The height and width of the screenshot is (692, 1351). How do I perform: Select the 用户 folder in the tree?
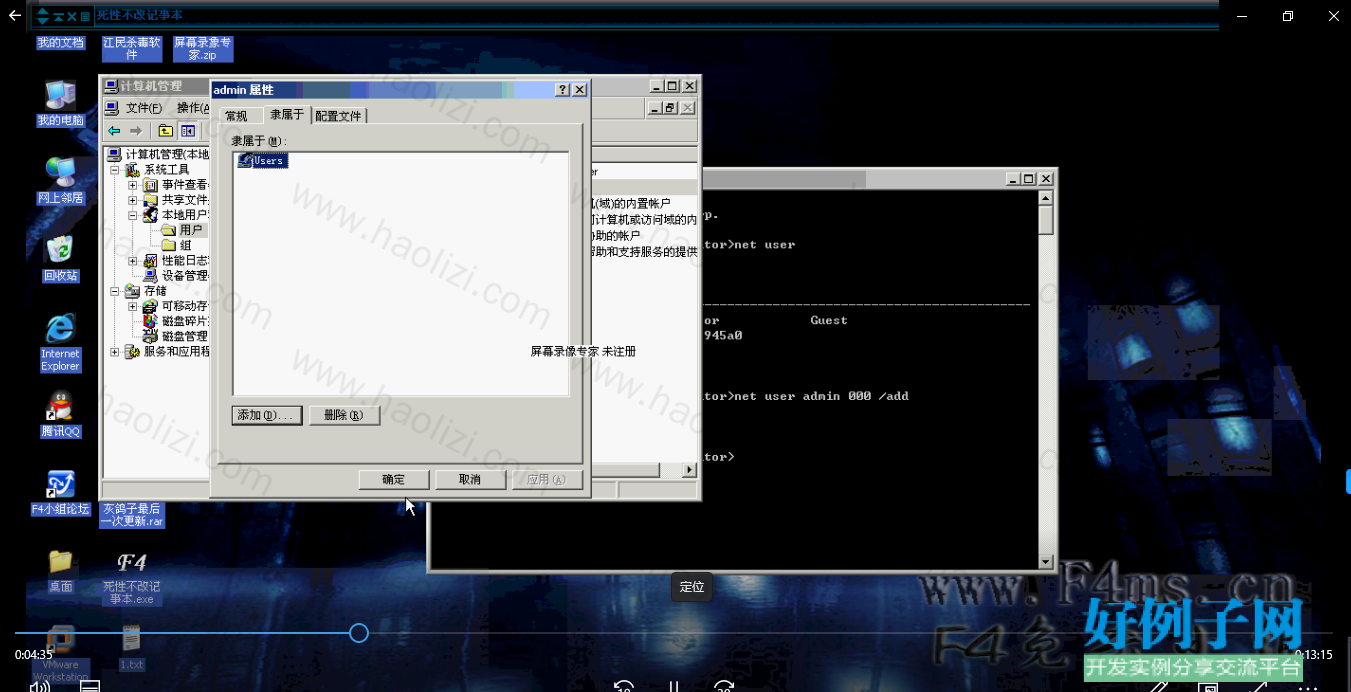(182, 230)
